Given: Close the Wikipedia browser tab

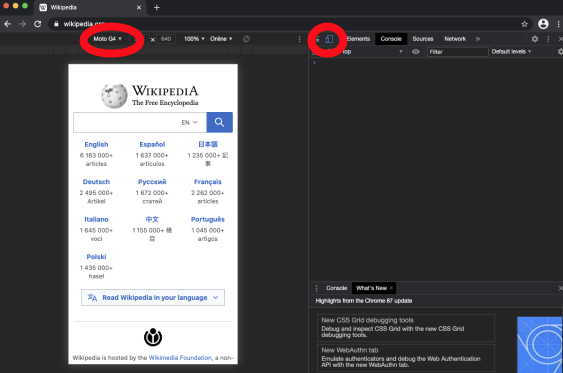Looking at the screenshot, I should coord(139,8).
